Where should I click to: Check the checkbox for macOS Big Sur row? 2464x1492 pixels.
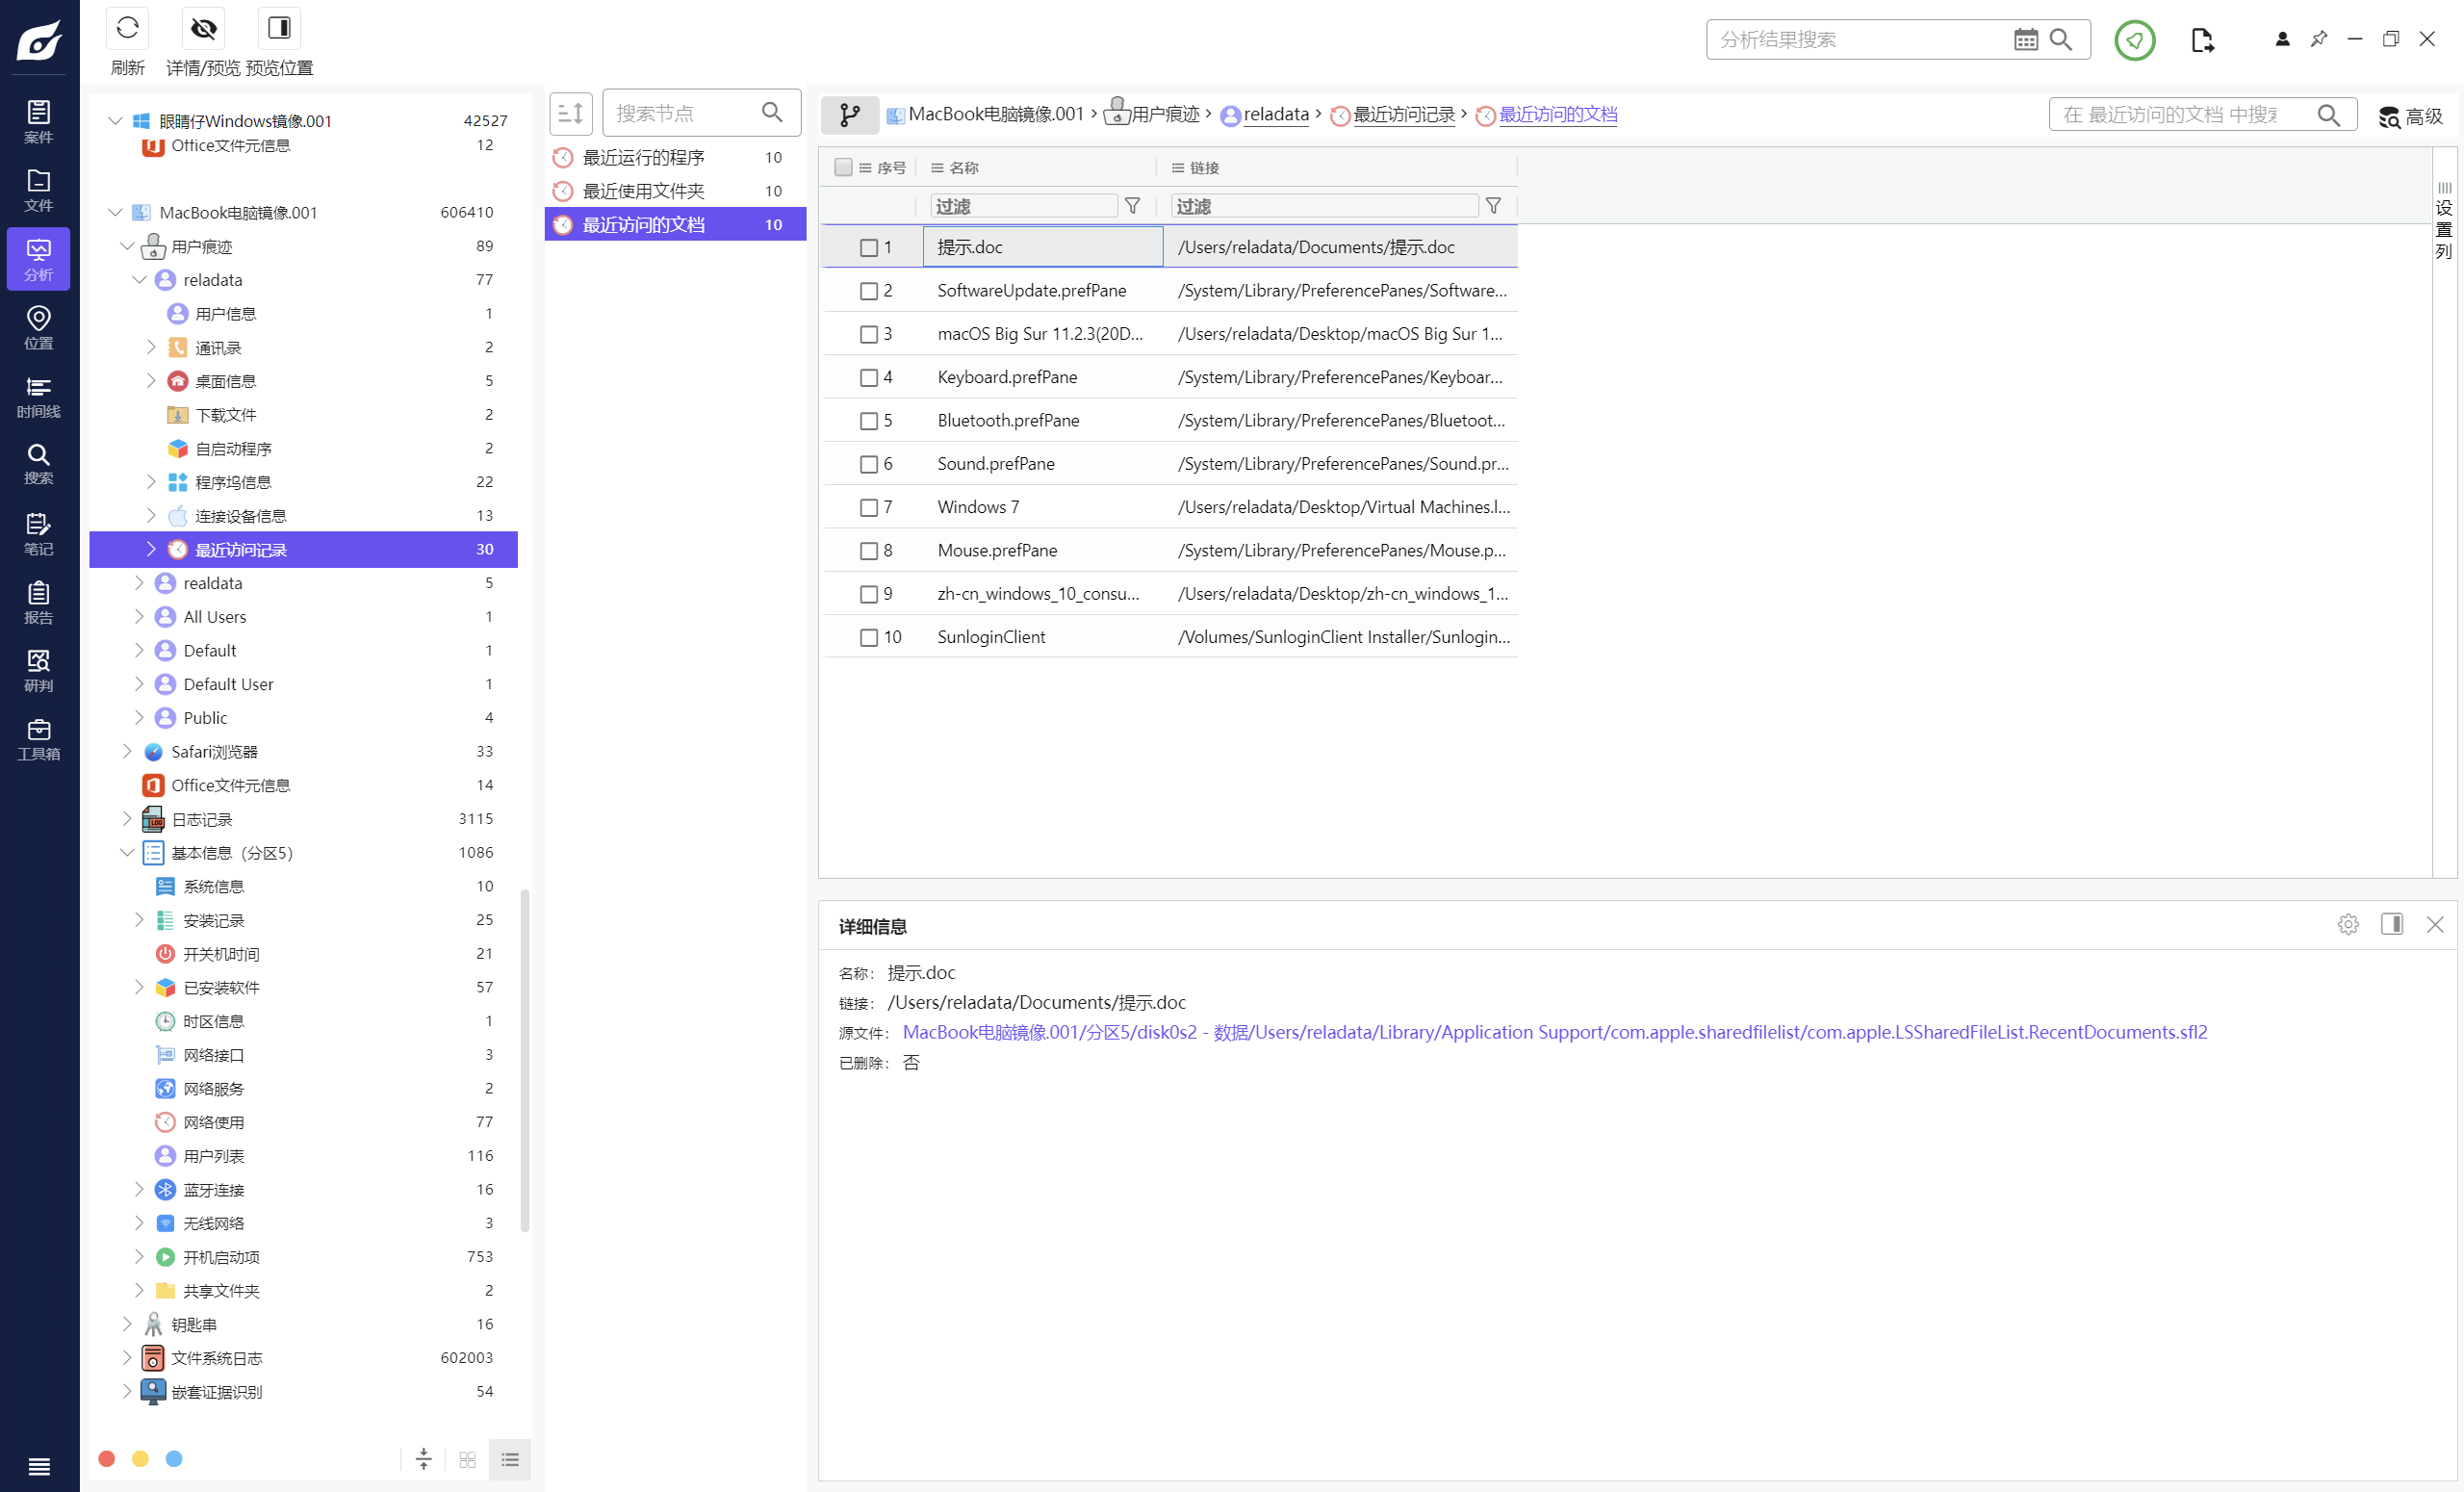[x=869, y=334]
